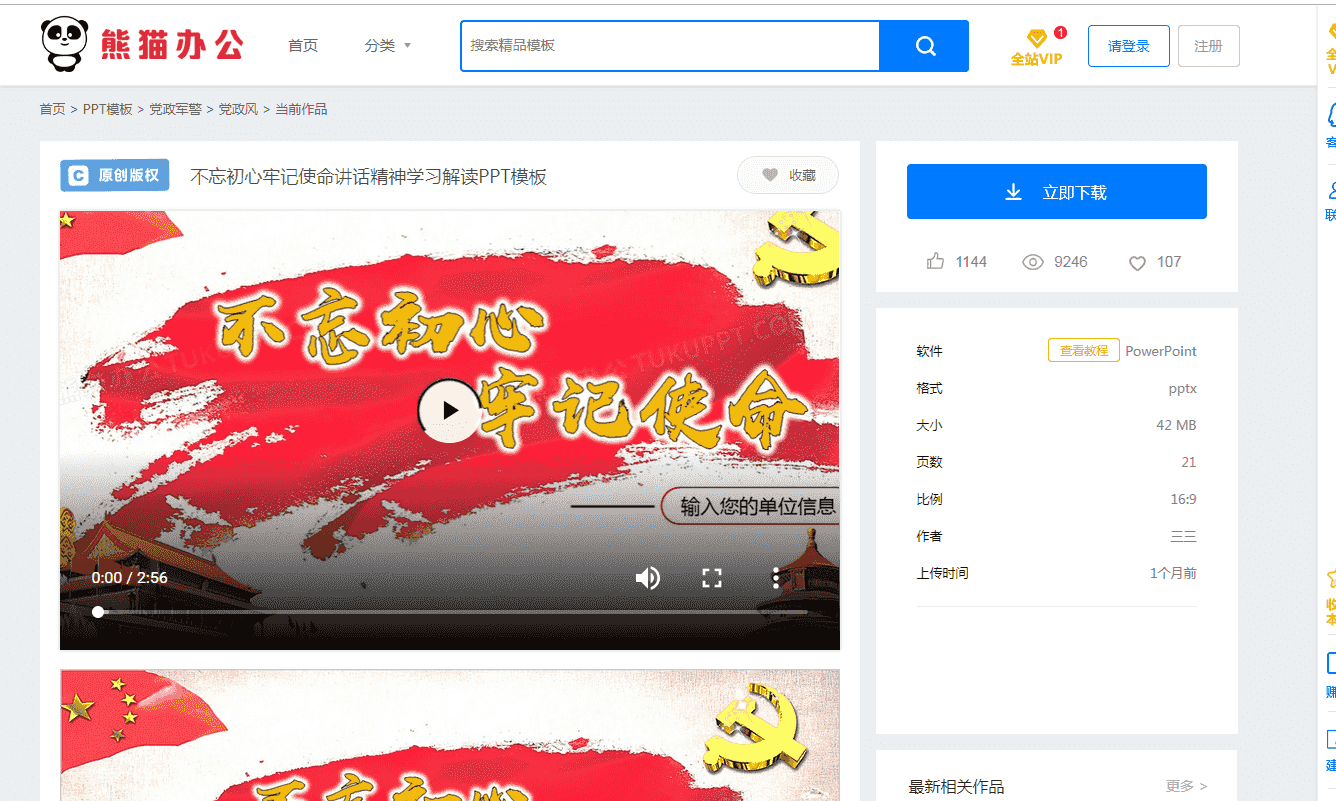Viewport: 1336px width, 801px height.
Task: Toggle 收藏 favorite for this template
Action: point(788,175)
